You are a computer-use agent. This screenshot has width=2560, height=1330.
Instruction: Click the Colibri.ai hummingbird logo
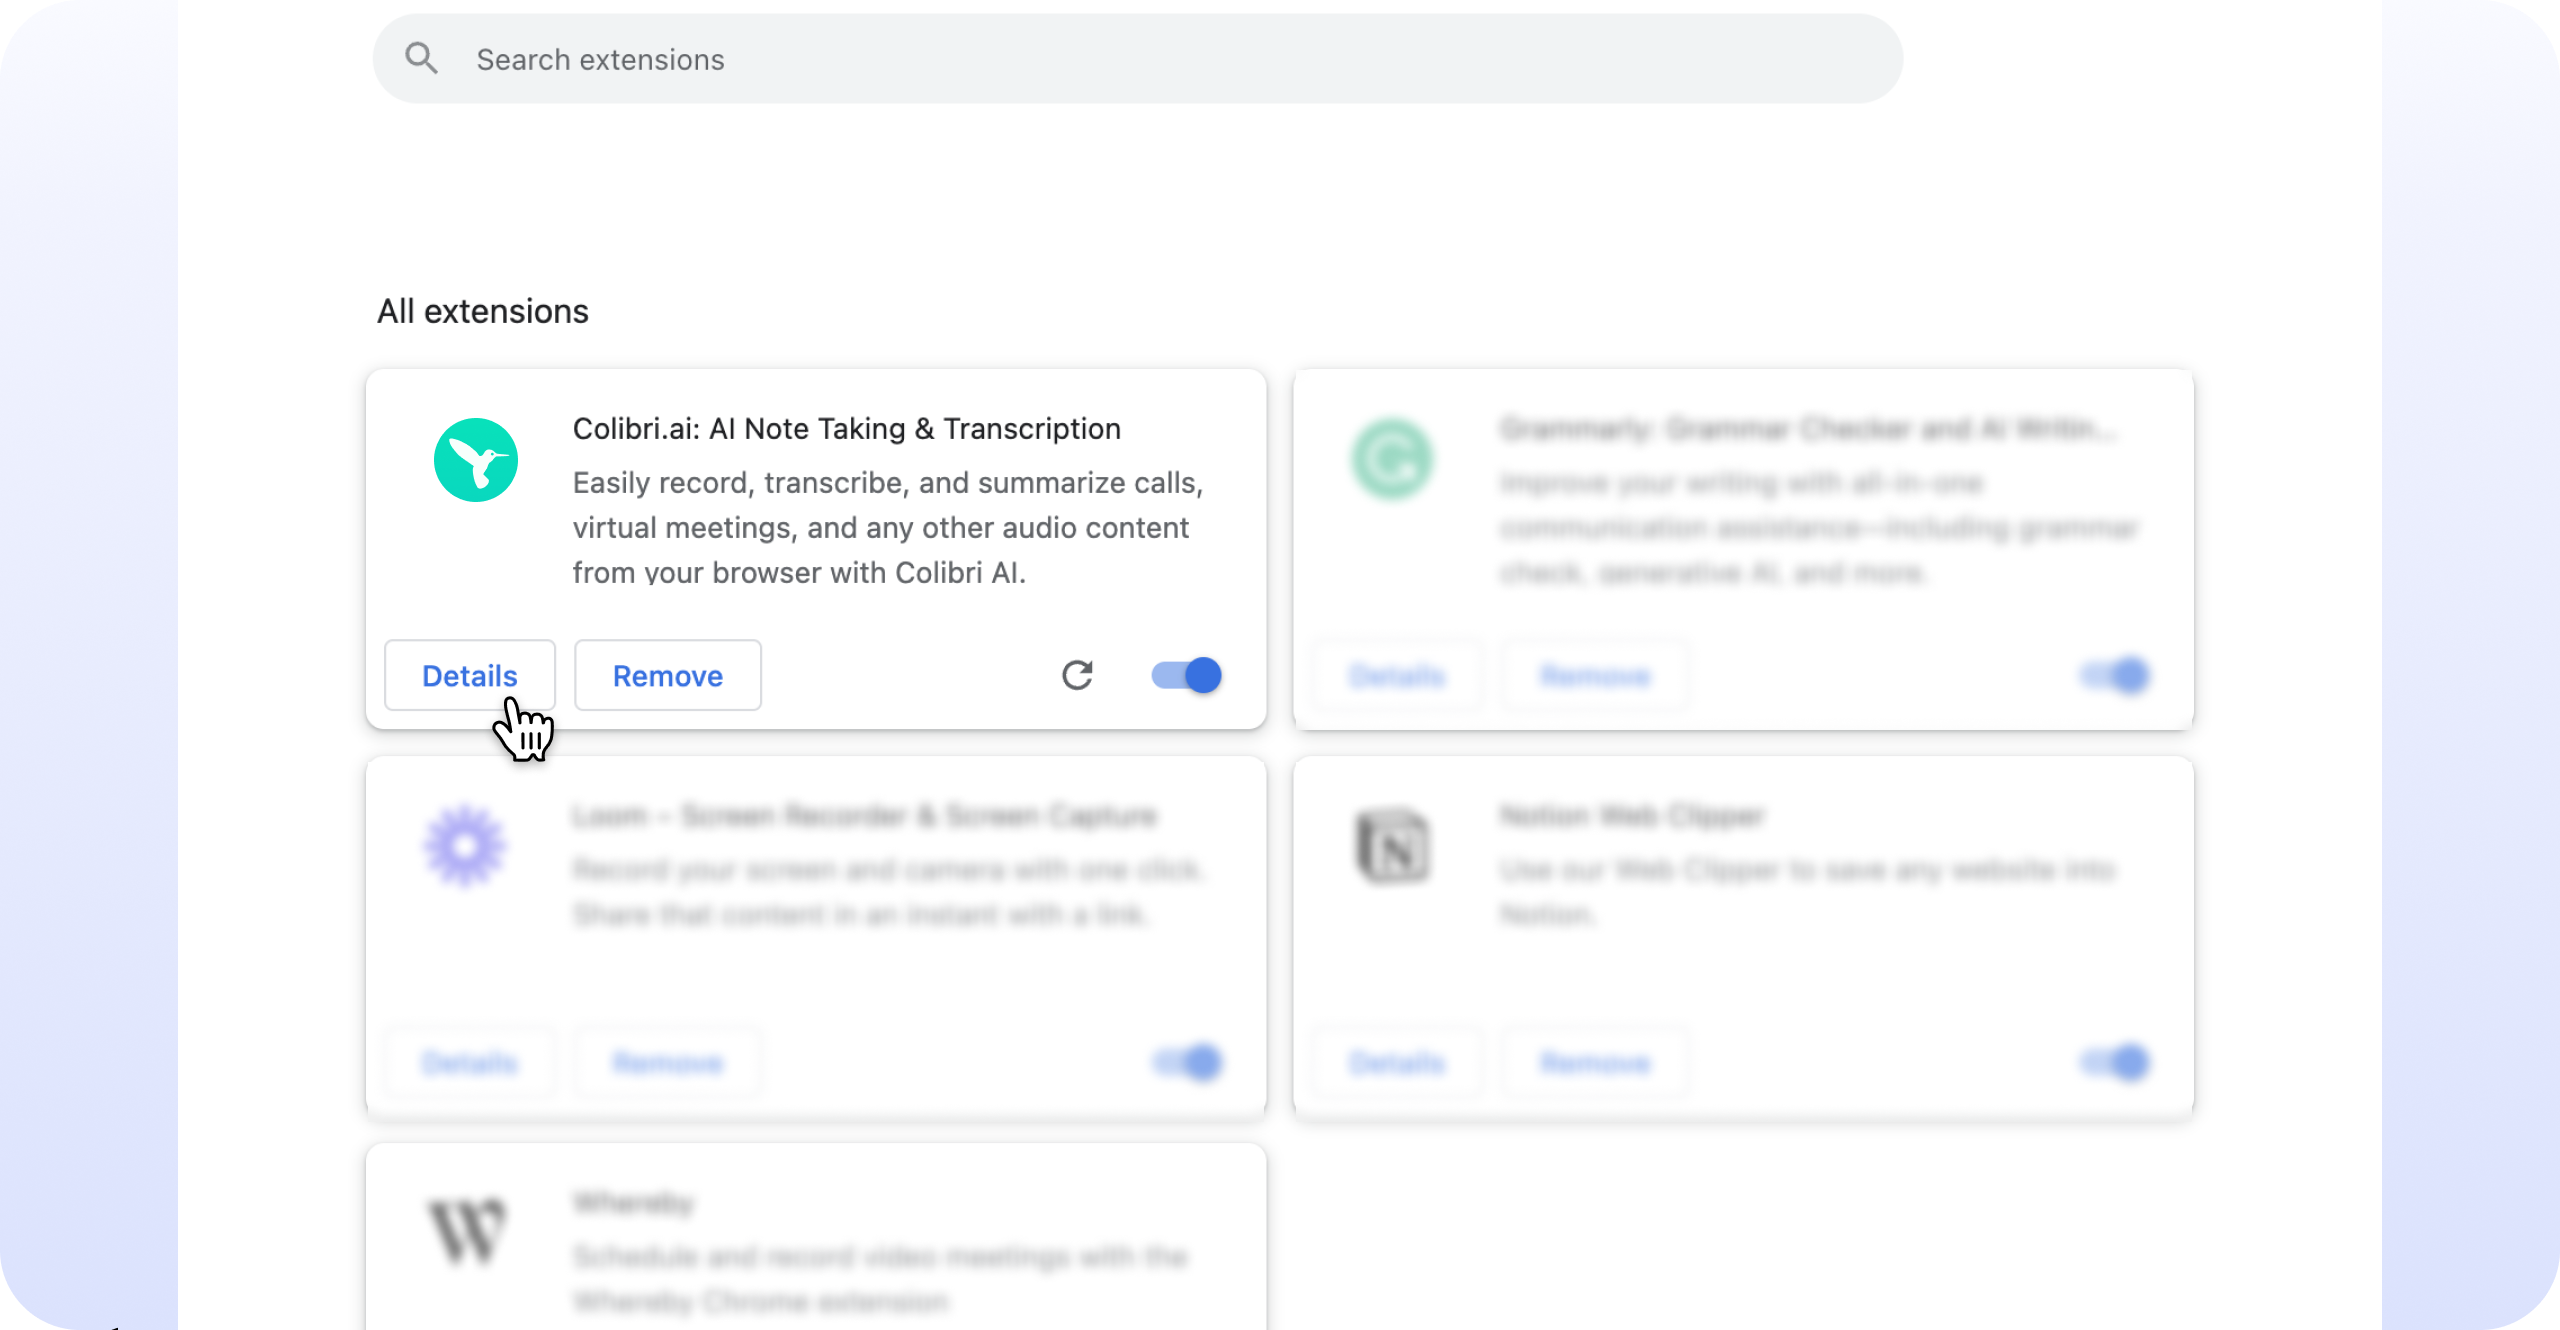tap(476, 460)
